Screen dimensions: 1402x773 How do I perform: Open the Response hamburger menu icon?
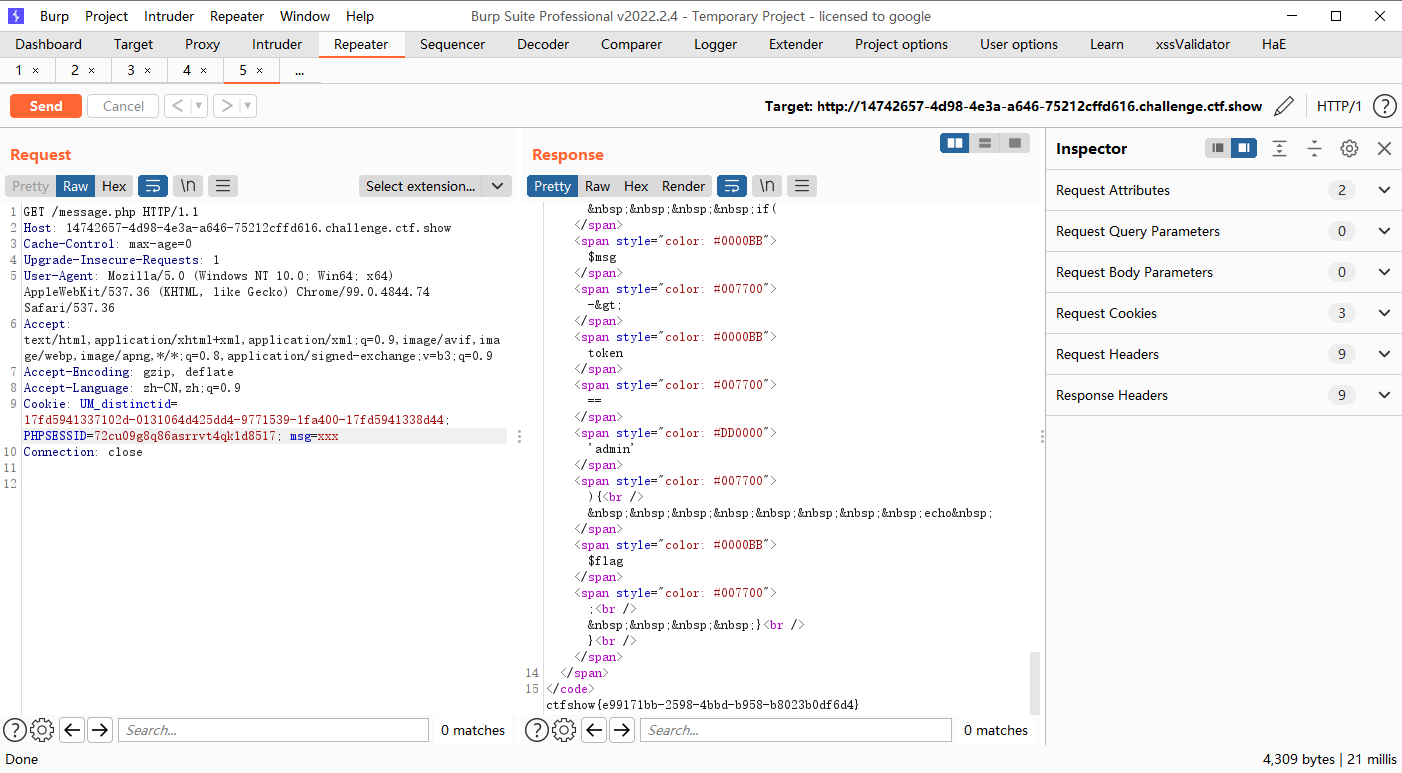pyautogui.click(x=802, y=186)
